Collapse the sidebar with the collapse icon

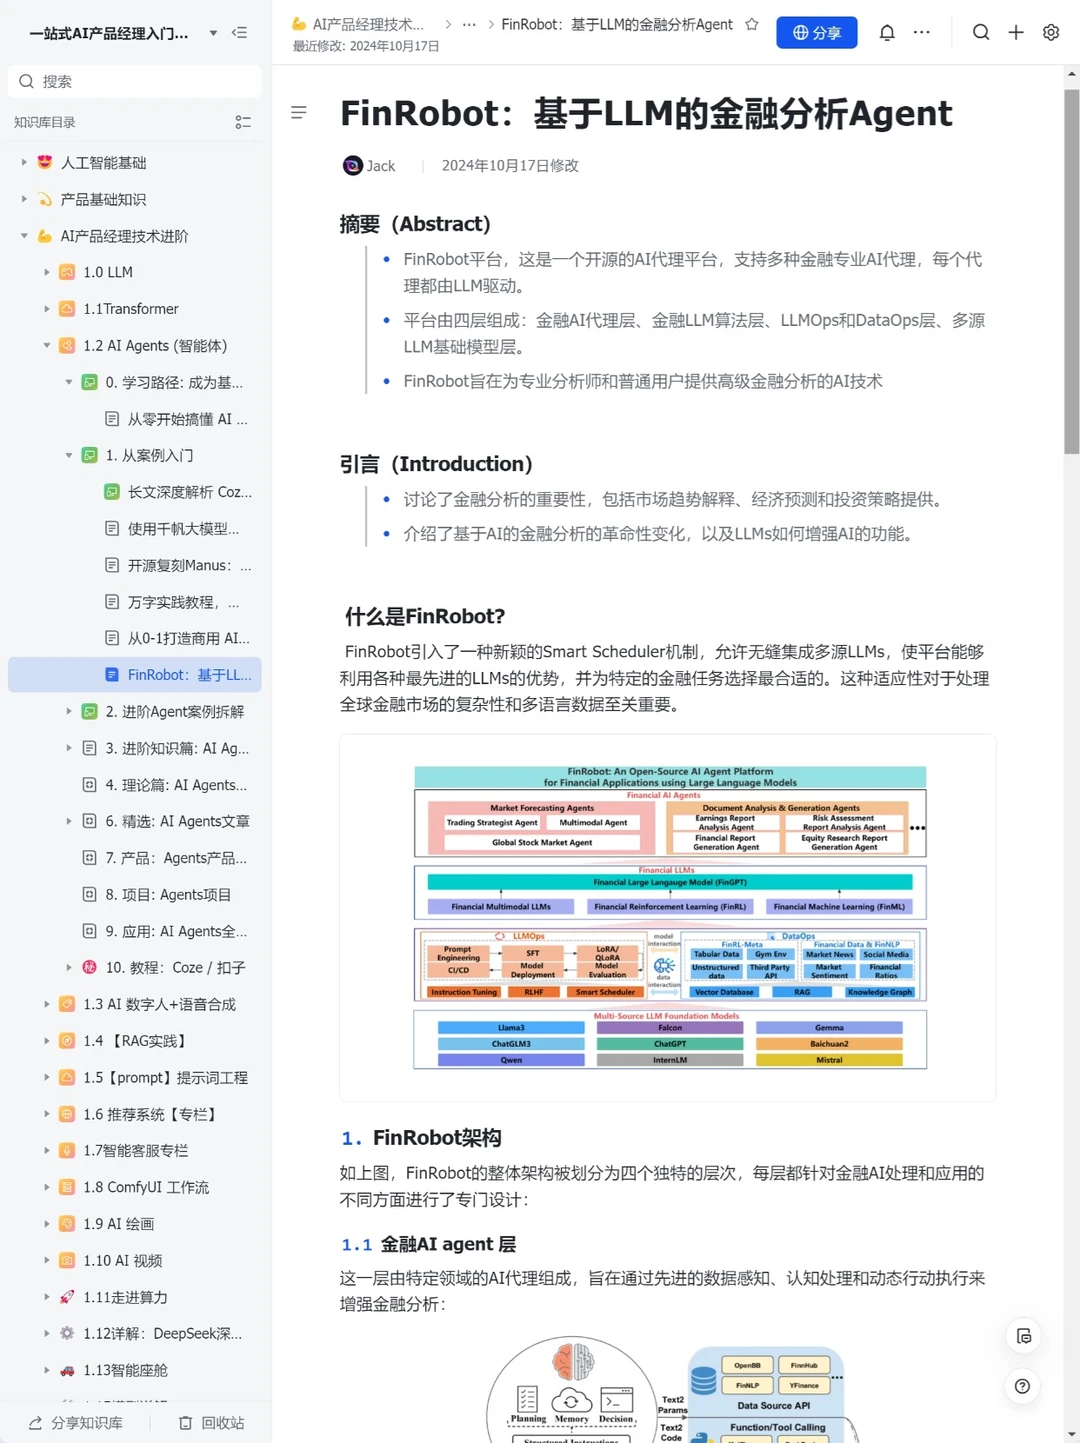(x=240, y=32)
